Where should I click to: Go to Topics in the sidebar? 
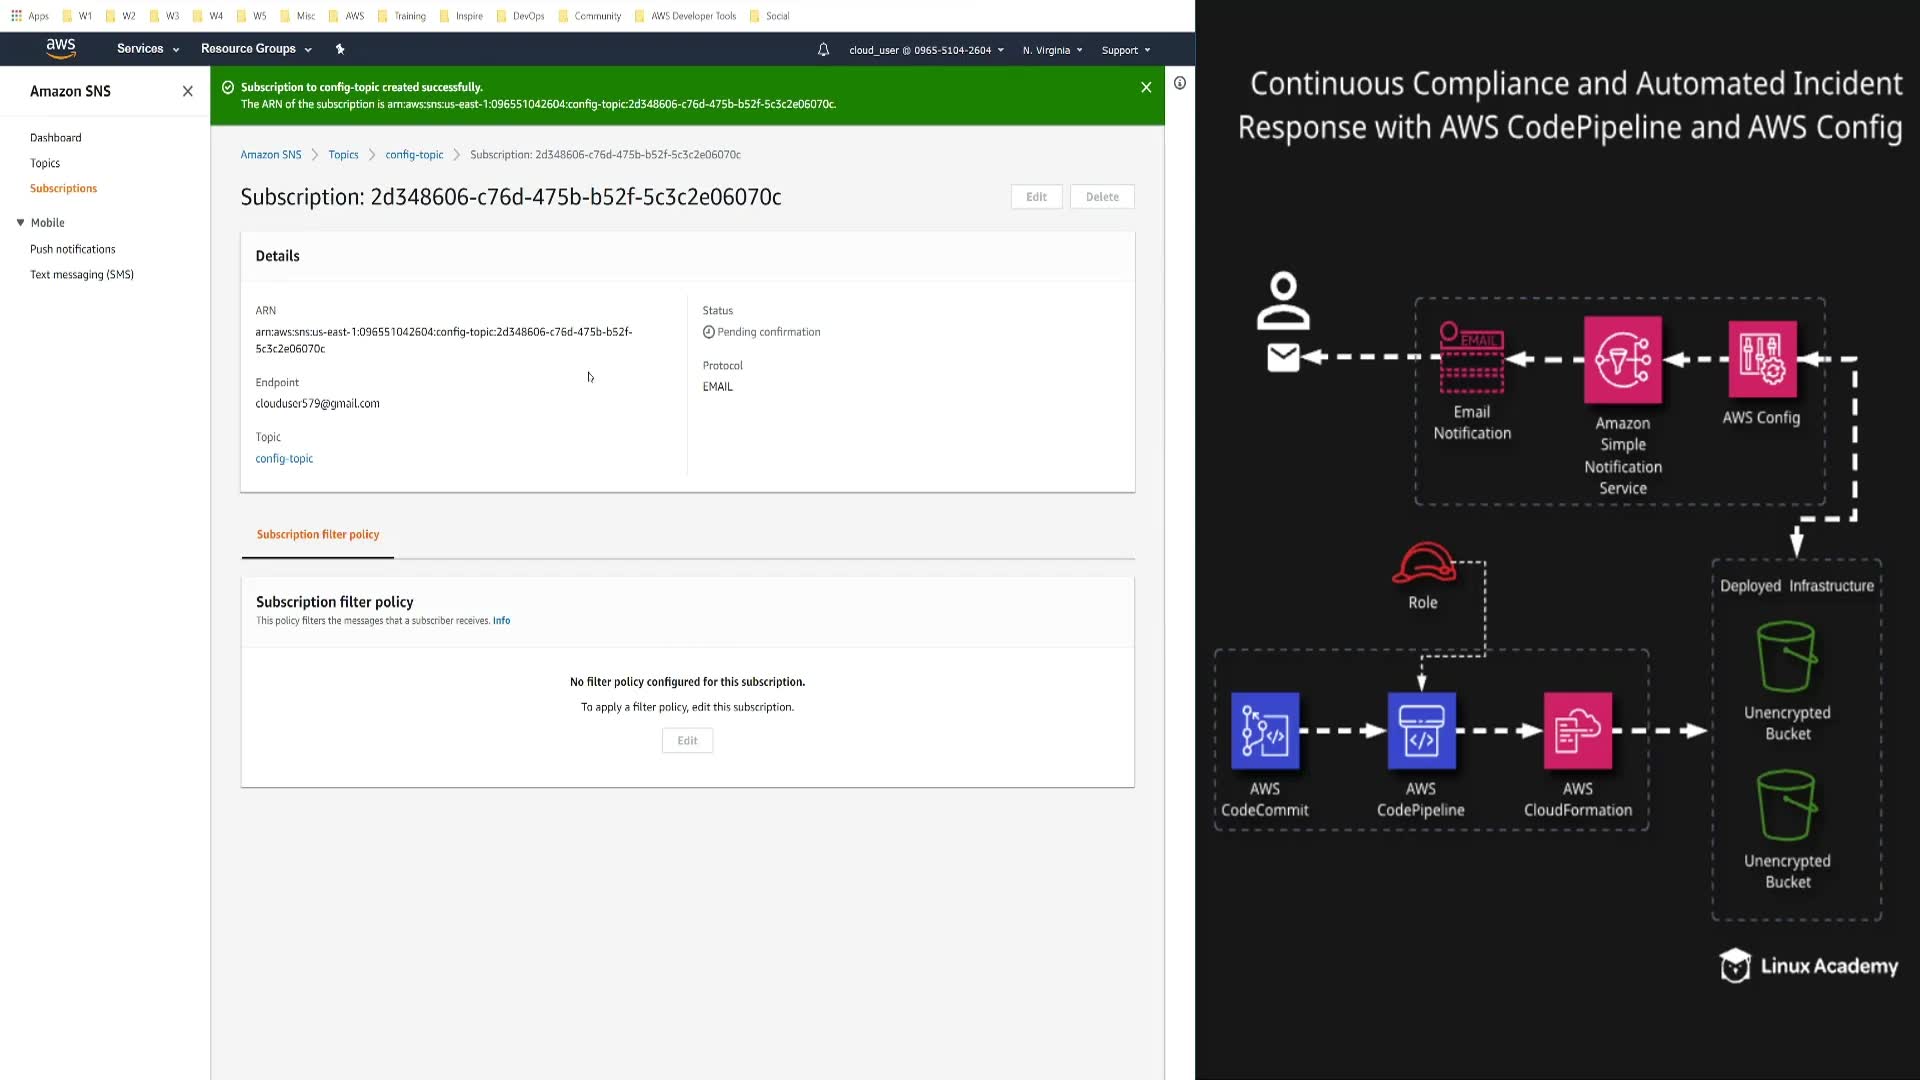click(45, 163)
